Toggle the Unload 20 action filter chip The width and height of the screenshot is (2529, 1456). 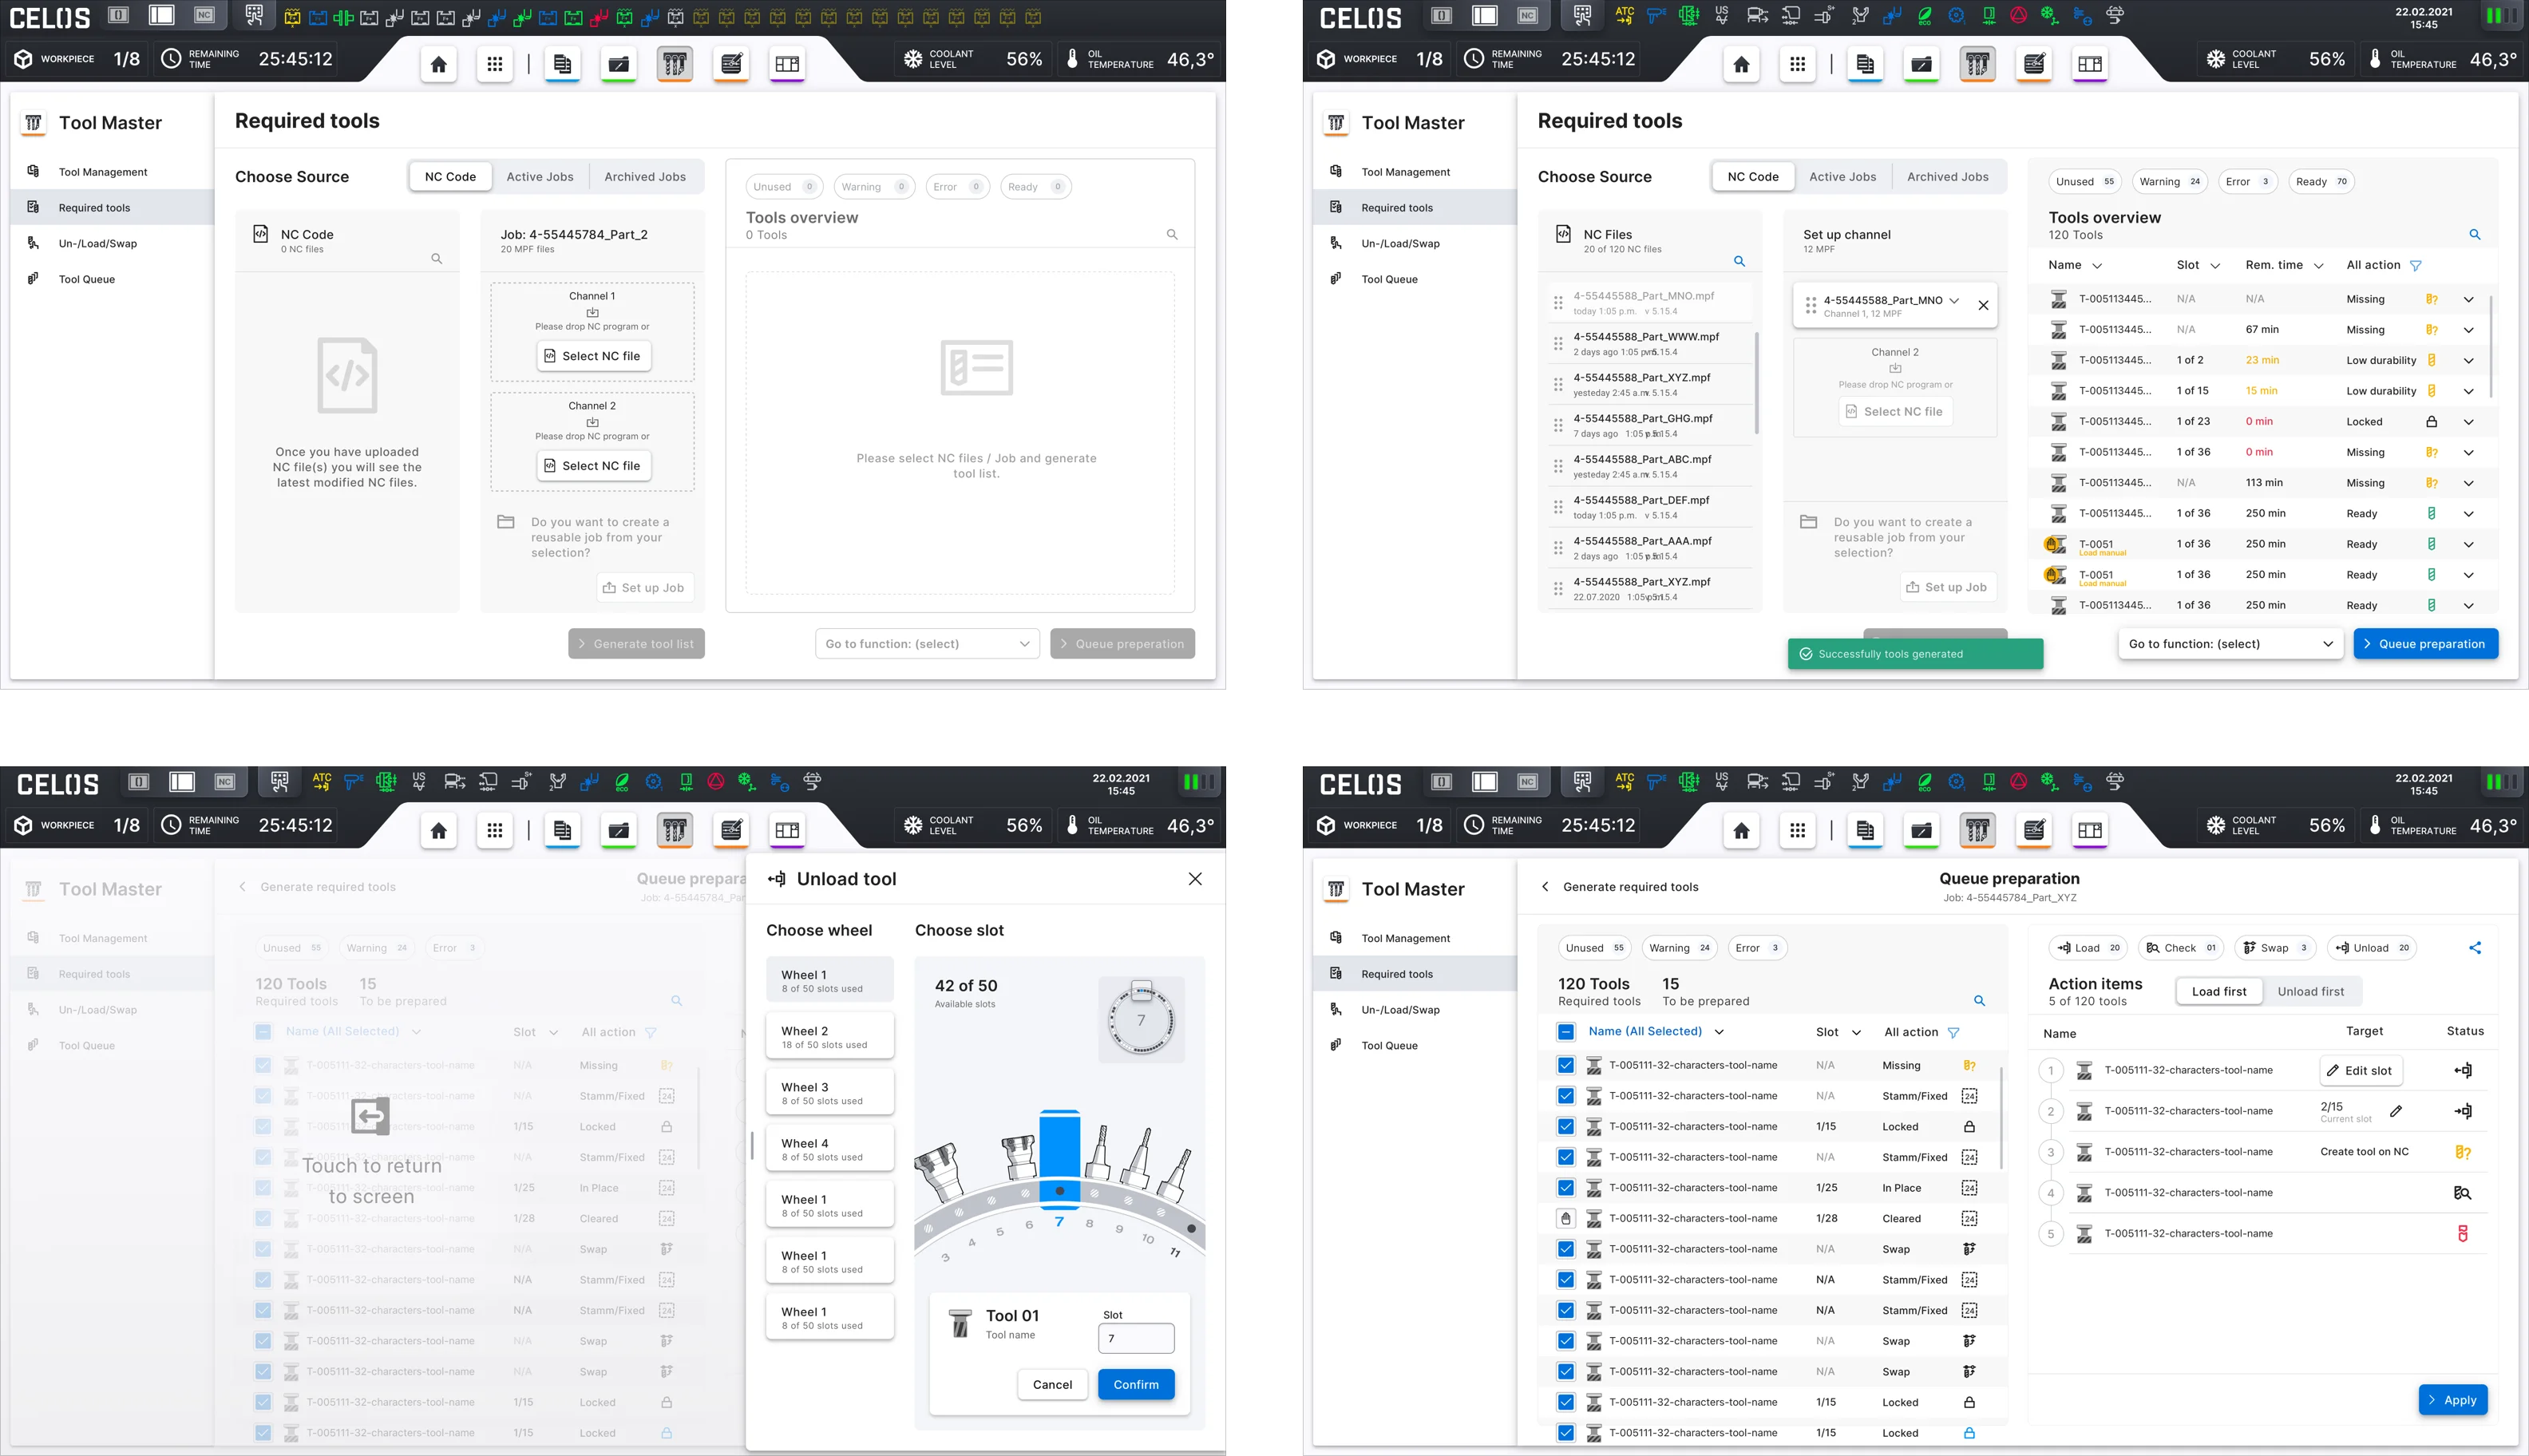pos(2372,948)
